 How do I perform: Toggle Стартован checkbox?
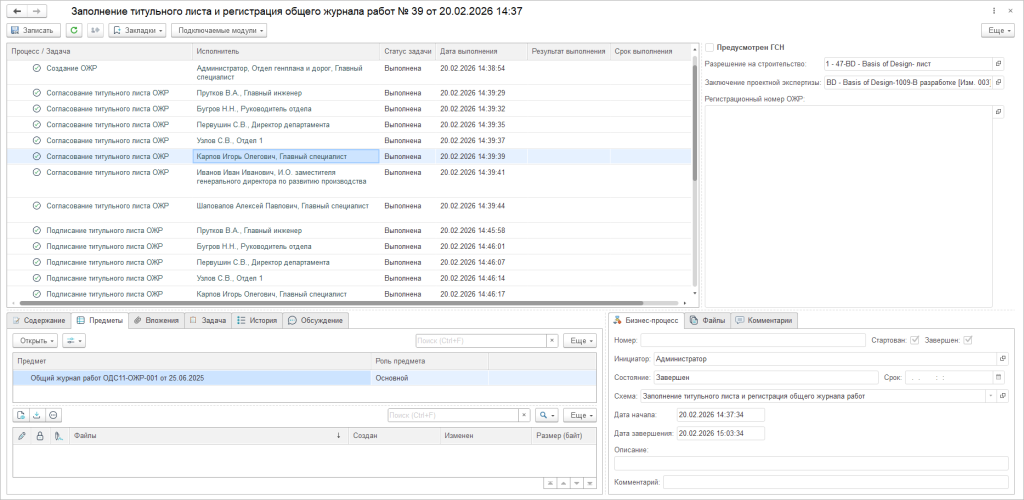tap(915, 340)
